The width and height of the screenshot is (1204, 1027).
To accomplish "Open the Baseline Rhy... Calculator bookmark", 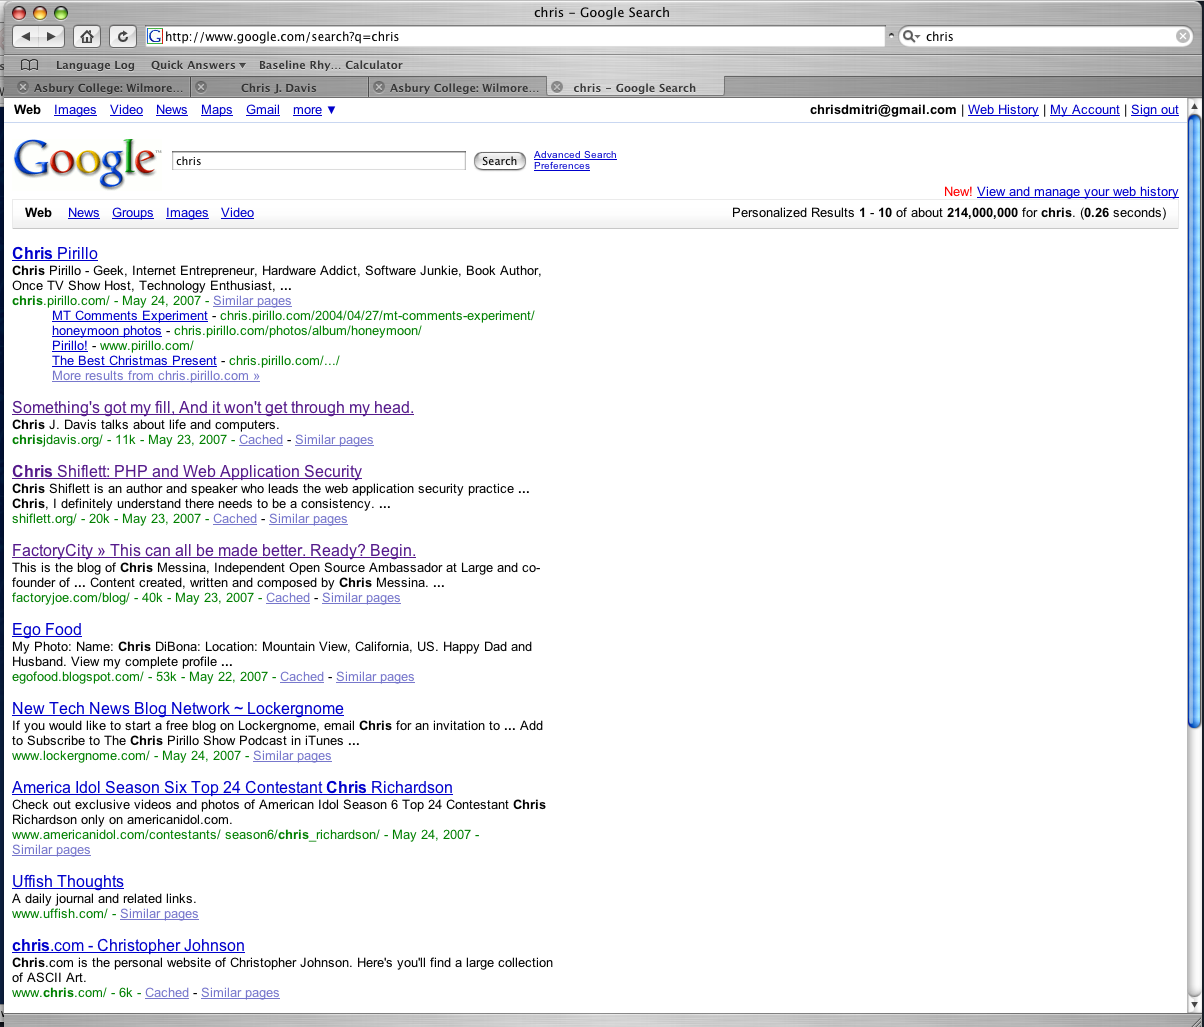I will 331,65.
